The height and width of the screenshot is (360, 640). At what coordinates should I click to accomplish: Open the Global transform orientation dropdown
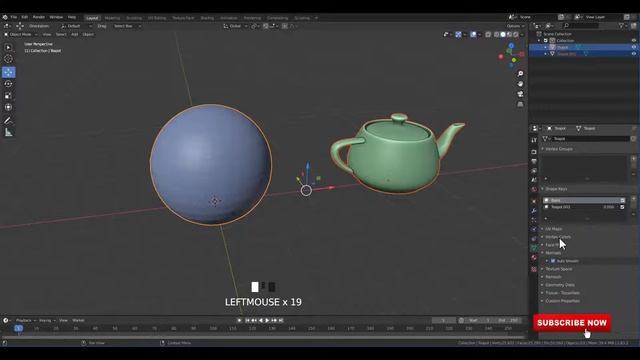(x=236, y=26)
